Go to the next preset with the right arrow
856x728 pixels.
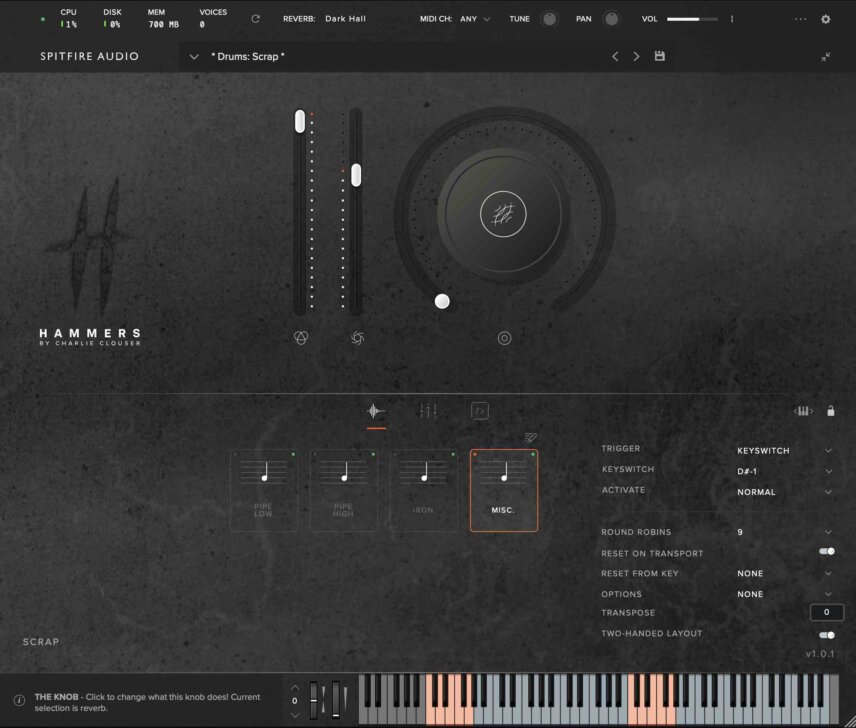(x=636, y=56)
